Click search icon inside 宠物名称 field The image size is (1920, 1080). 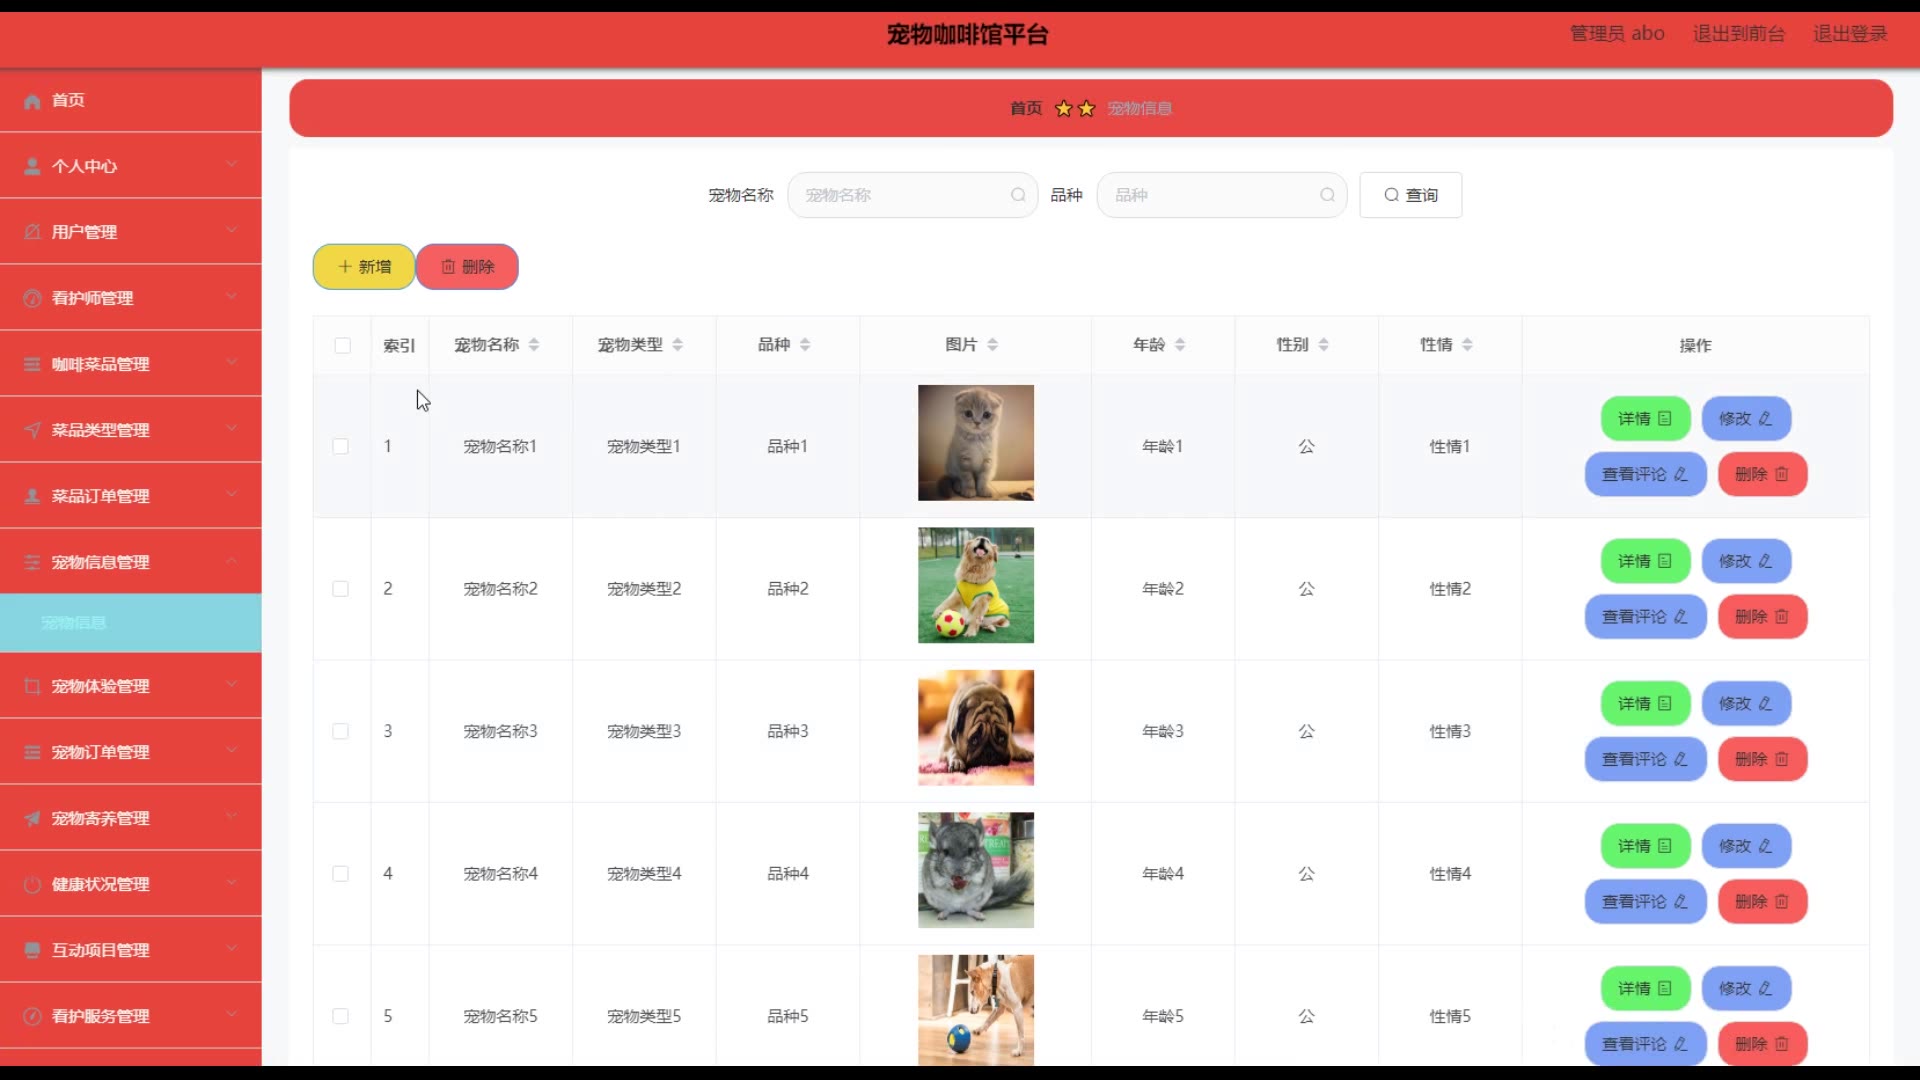(x=1018, y=195)
